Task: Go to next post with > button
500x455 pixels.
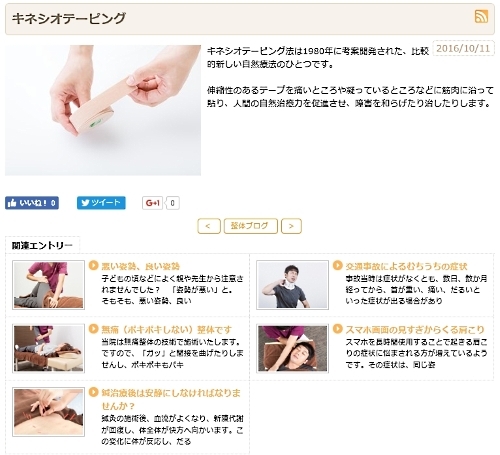Action: point(291,226)
